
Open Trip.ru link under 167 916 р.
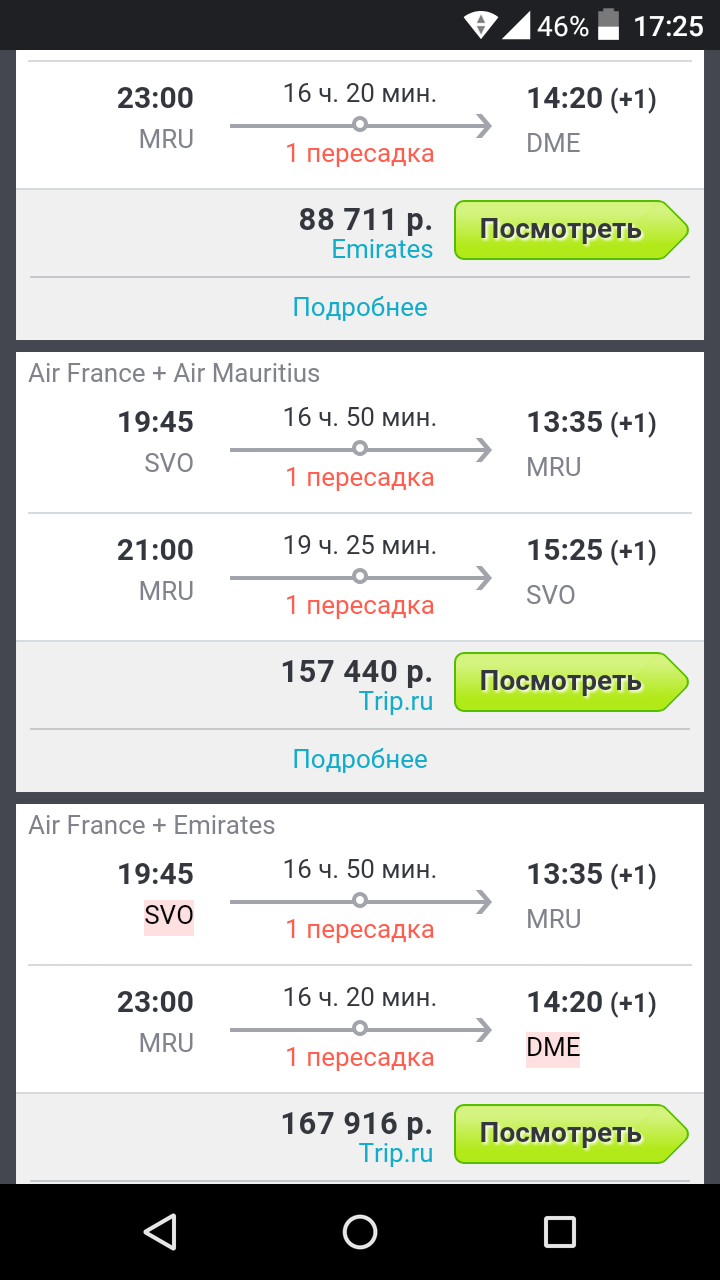tap(396, 1153)
